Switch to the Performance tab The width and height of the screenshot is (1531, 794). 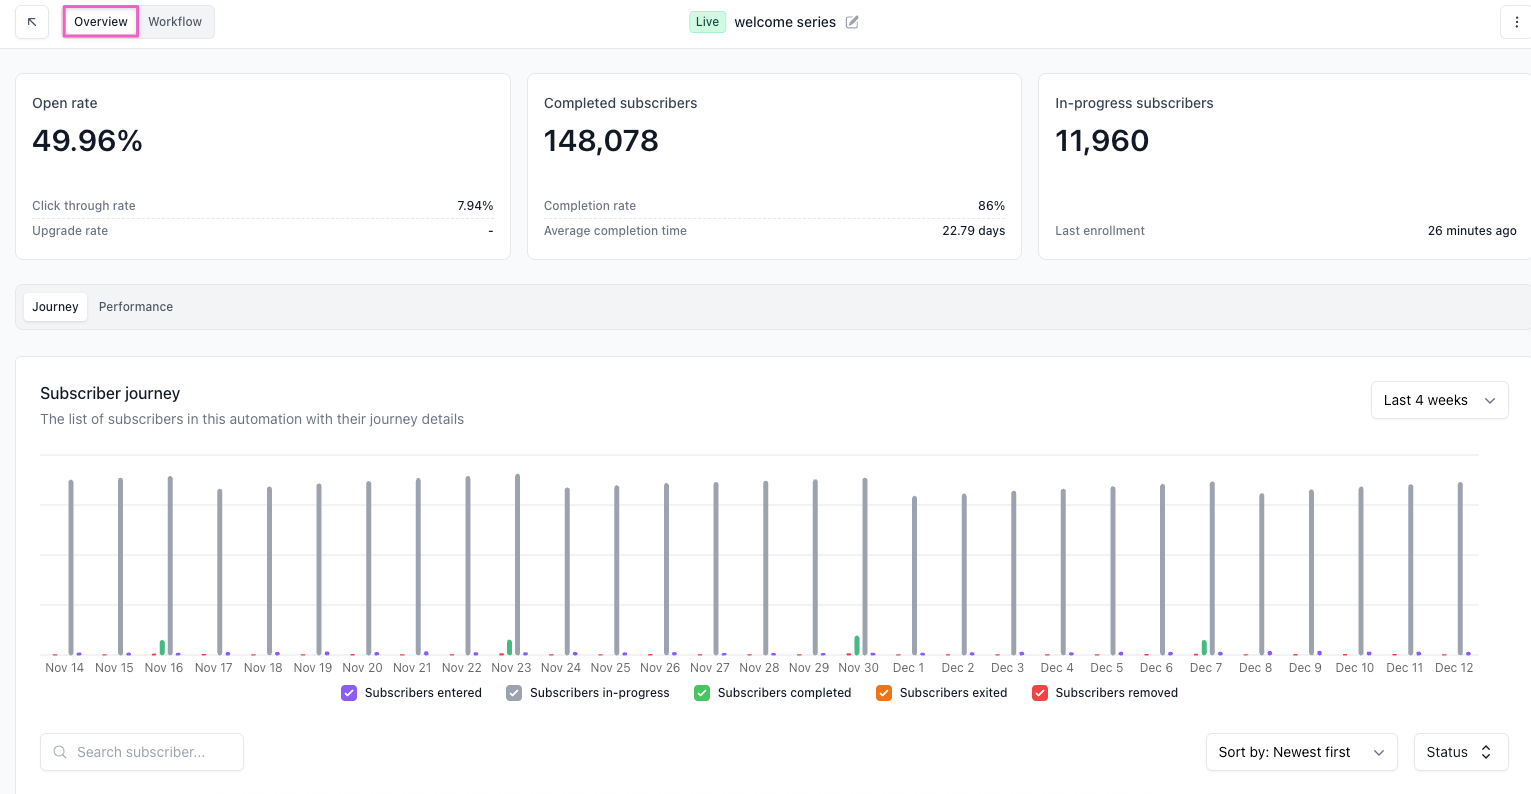(136, 307)
